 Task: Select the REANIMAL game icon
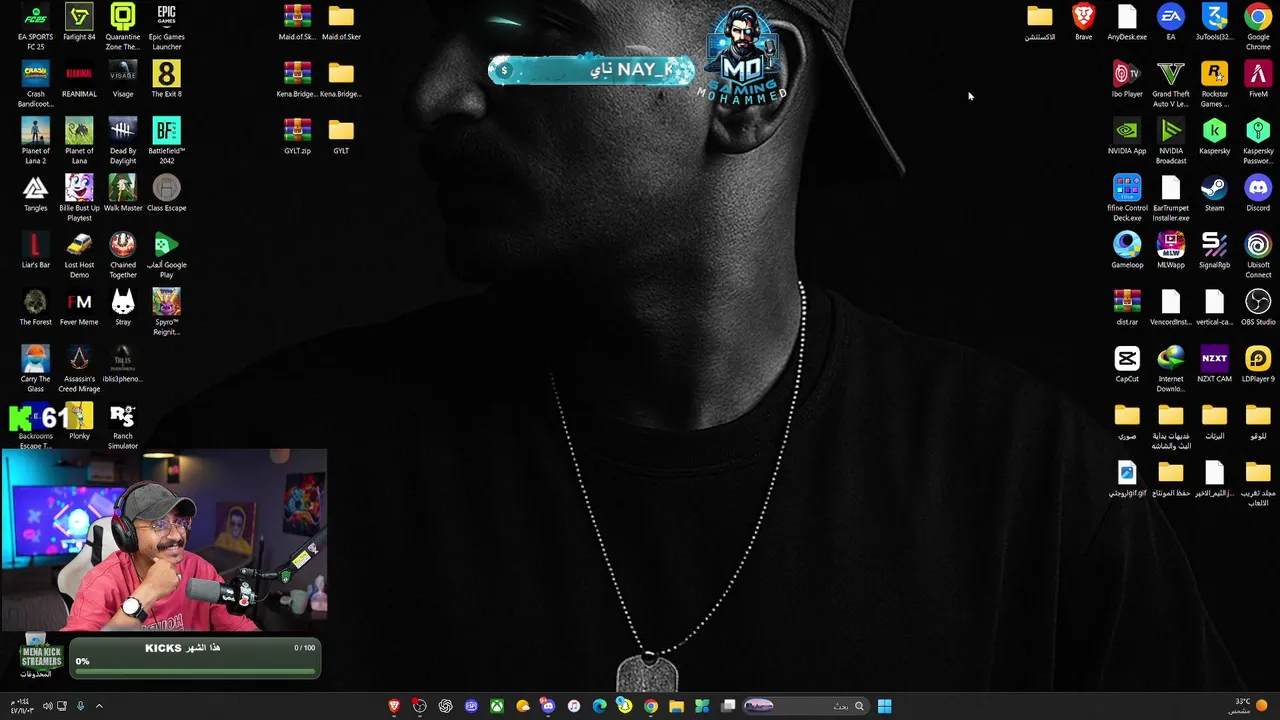coord(79,80)
